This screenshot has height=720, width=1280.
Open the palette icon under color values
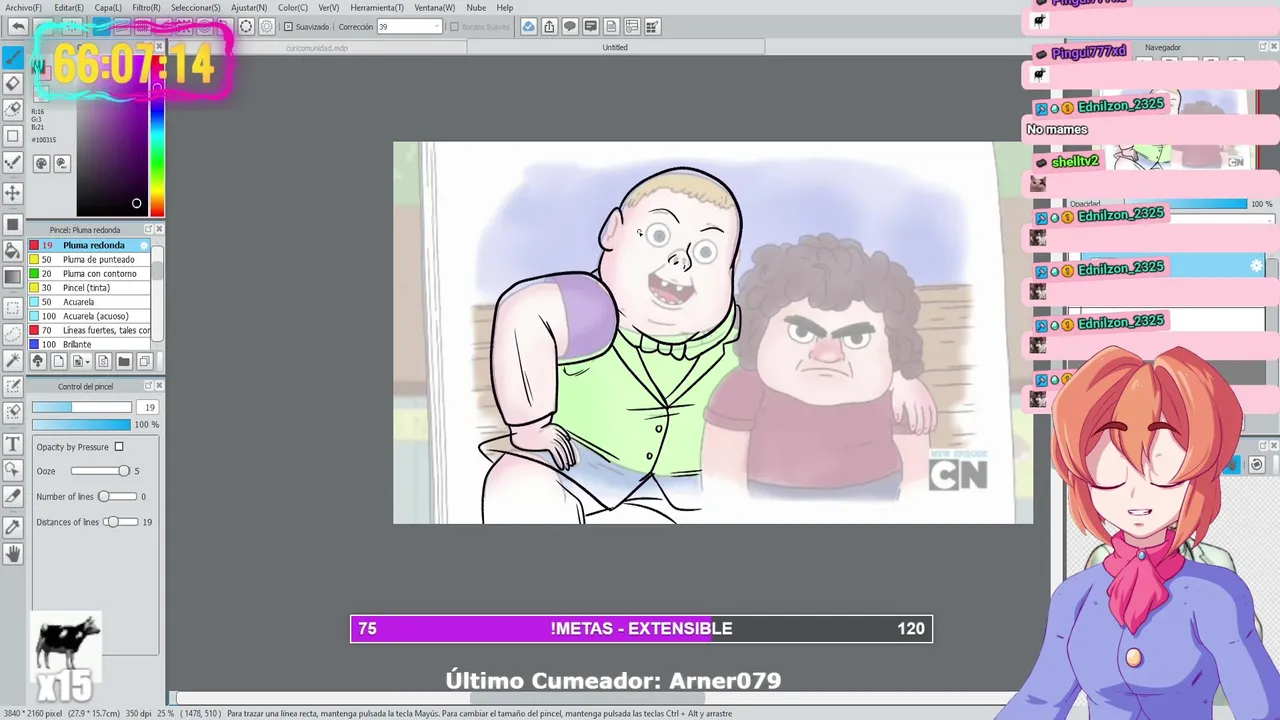pos(41,163)
